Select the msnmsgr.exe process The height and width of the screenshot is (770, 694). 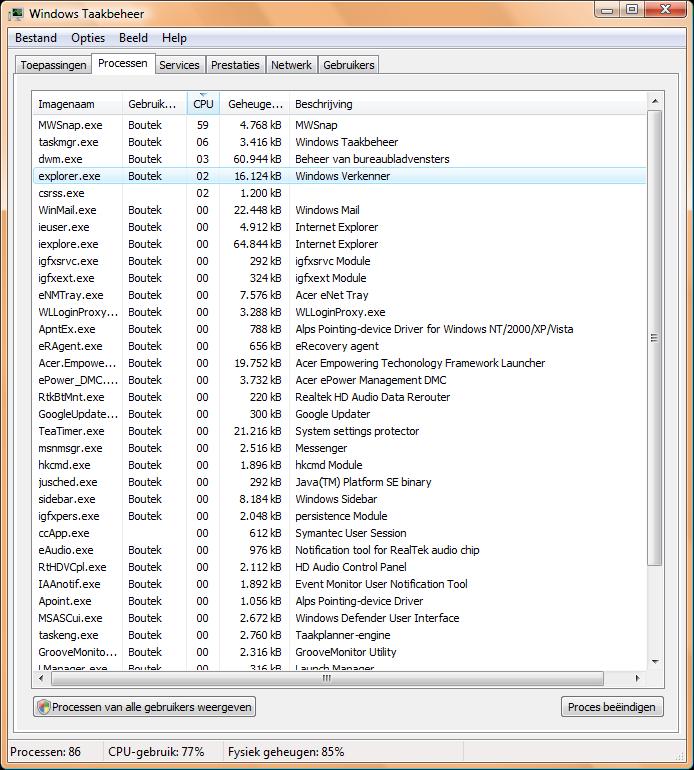339,448
